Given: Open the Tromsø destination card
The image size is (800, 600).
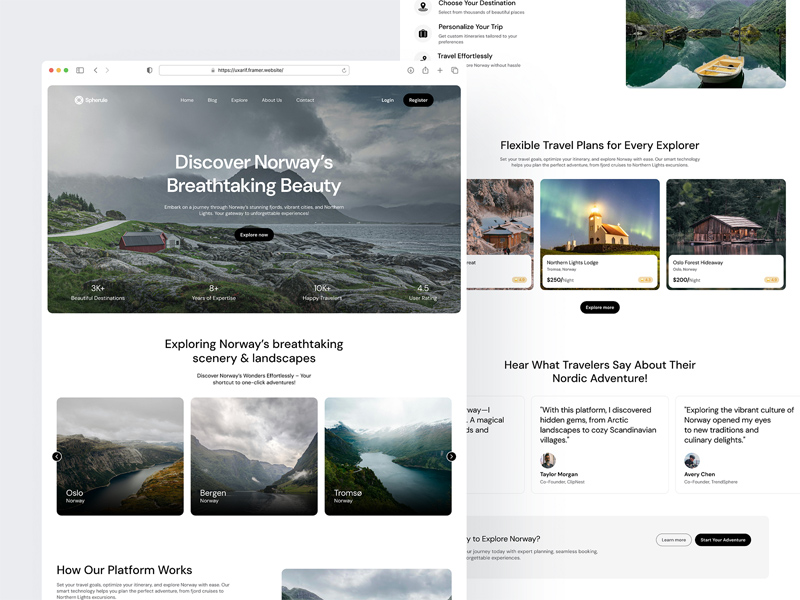Looking at the screenshot, I should [388, 457].
